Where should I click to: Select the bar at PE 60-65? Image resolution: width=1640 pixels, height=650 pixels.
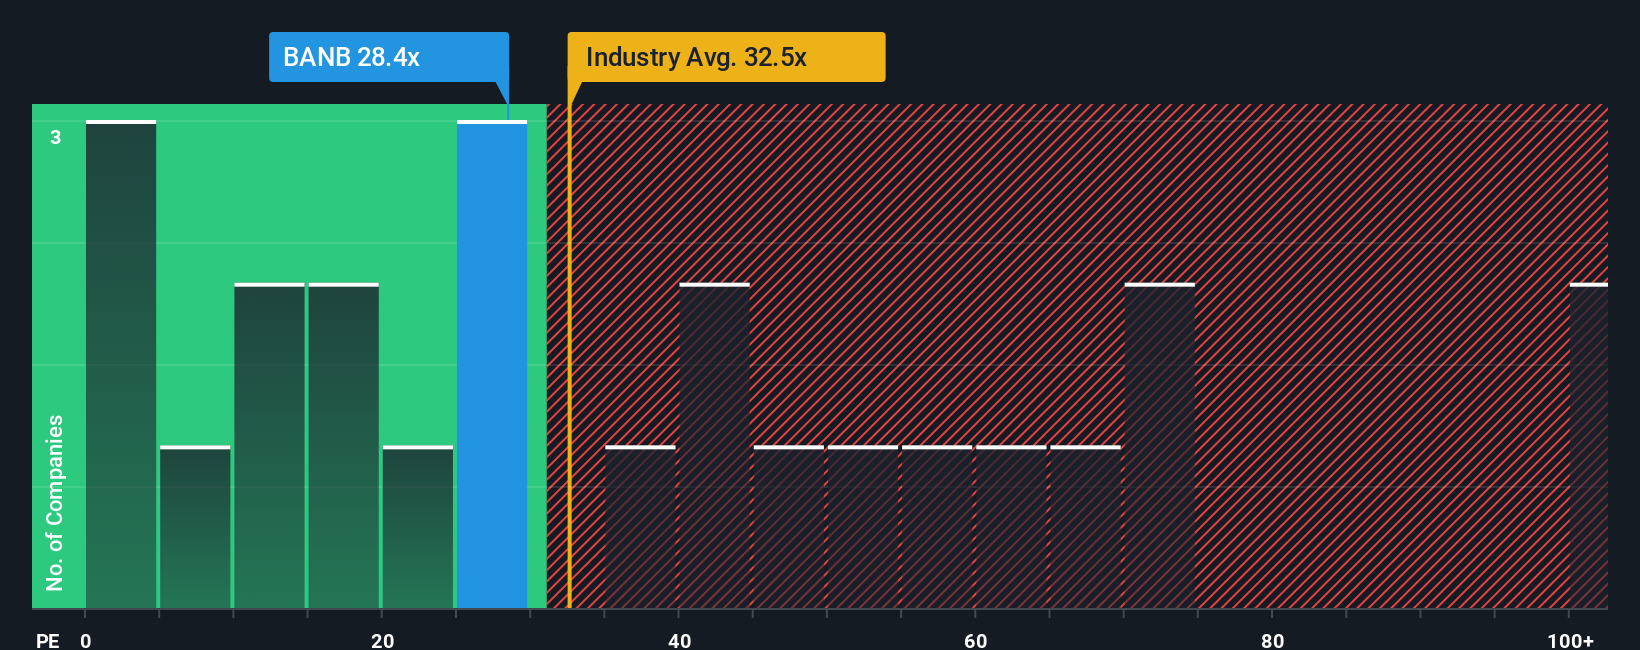[x=1011, y=527]
